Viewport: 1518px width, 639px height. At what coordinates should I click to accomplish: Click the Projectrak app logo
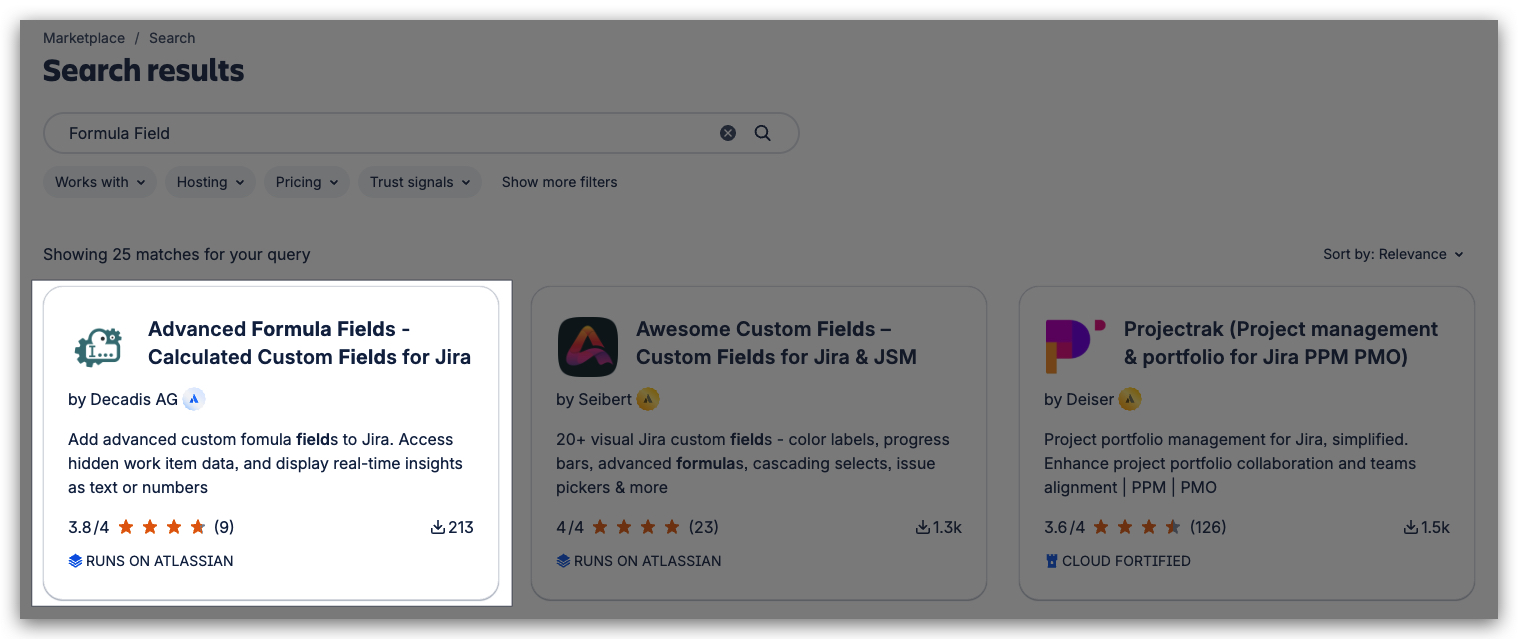pos(1074,346)
